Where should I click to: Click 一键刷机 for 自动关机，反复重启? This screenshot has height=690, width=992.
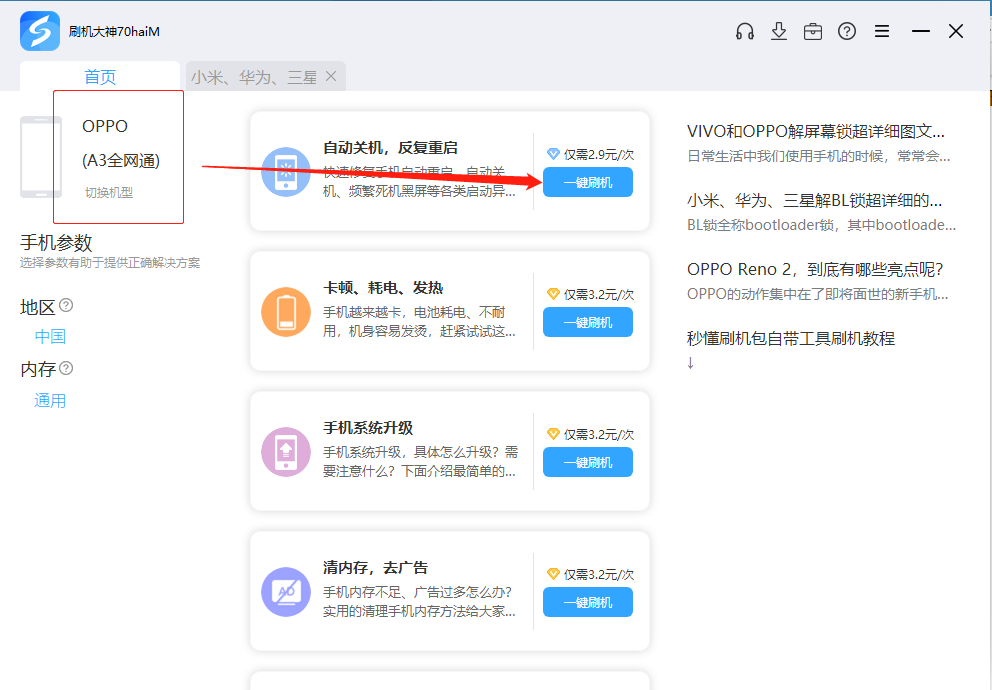[x=588, y=182]
